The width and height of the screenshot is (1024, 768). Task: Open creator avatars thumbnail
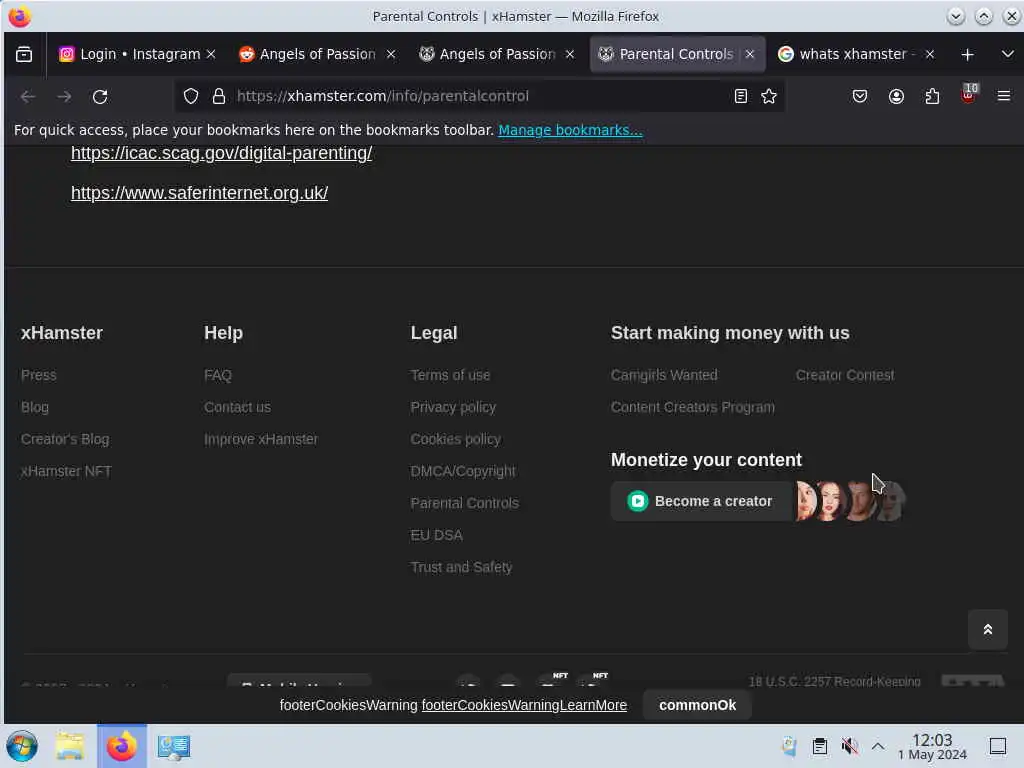pos(850,501)
